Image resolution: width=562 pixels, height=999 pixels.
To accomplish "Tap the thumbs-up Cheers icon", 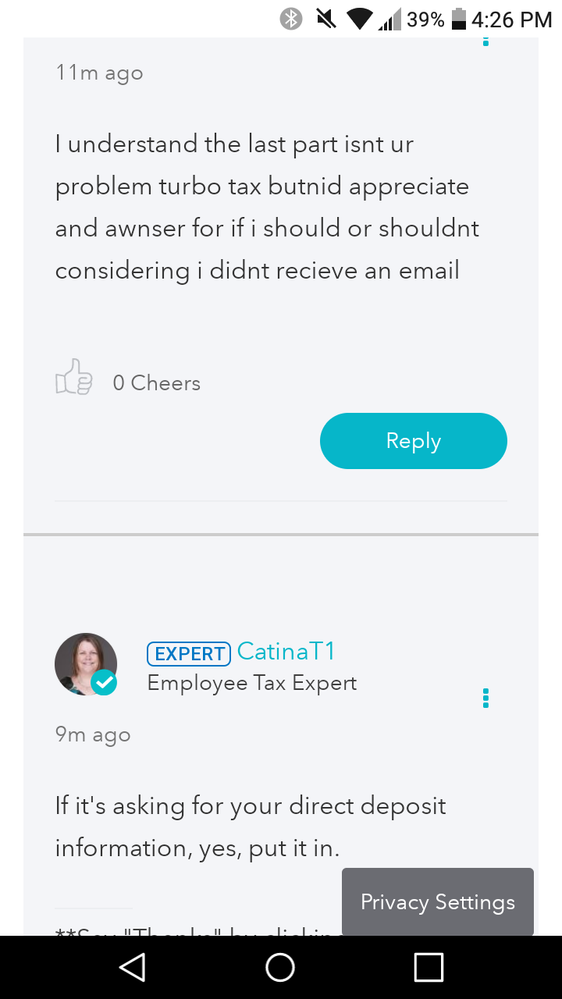I will pos(74,377).
